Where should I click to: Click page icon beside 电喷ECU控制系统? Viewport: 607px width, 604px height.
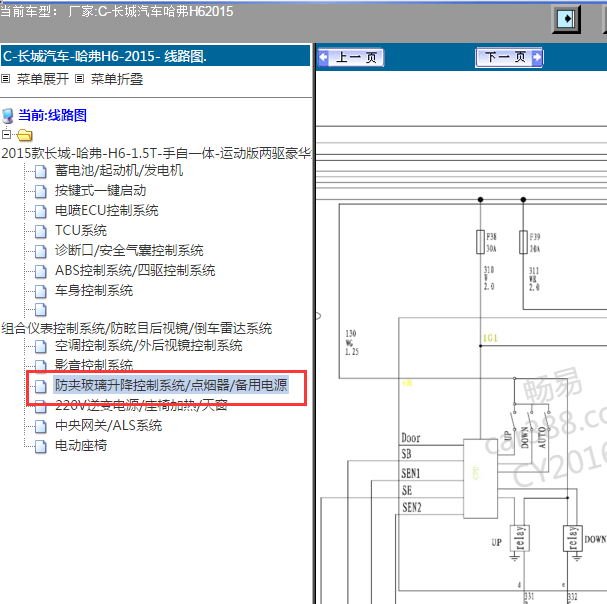point(41,211)
